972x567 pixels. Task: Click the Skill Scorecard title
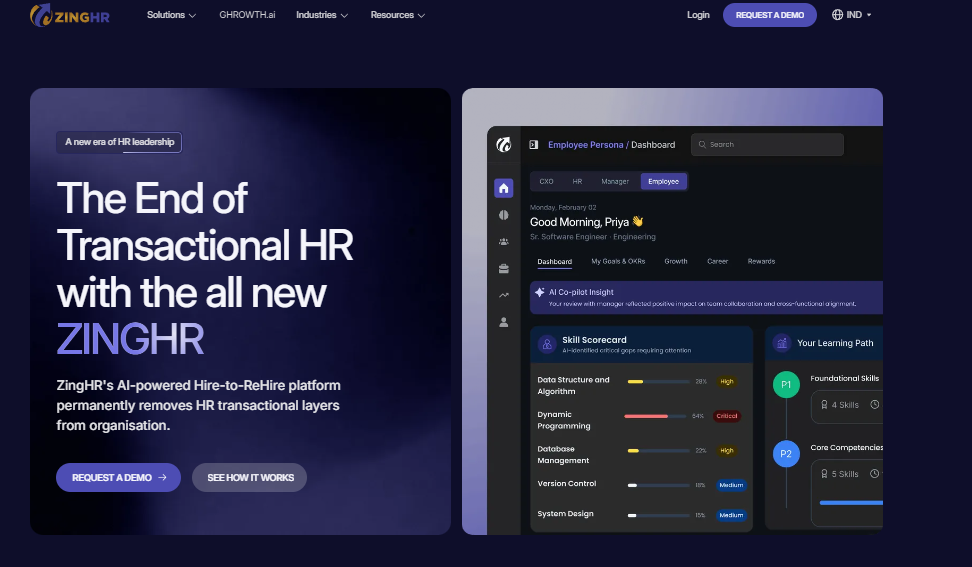point(594,340)
